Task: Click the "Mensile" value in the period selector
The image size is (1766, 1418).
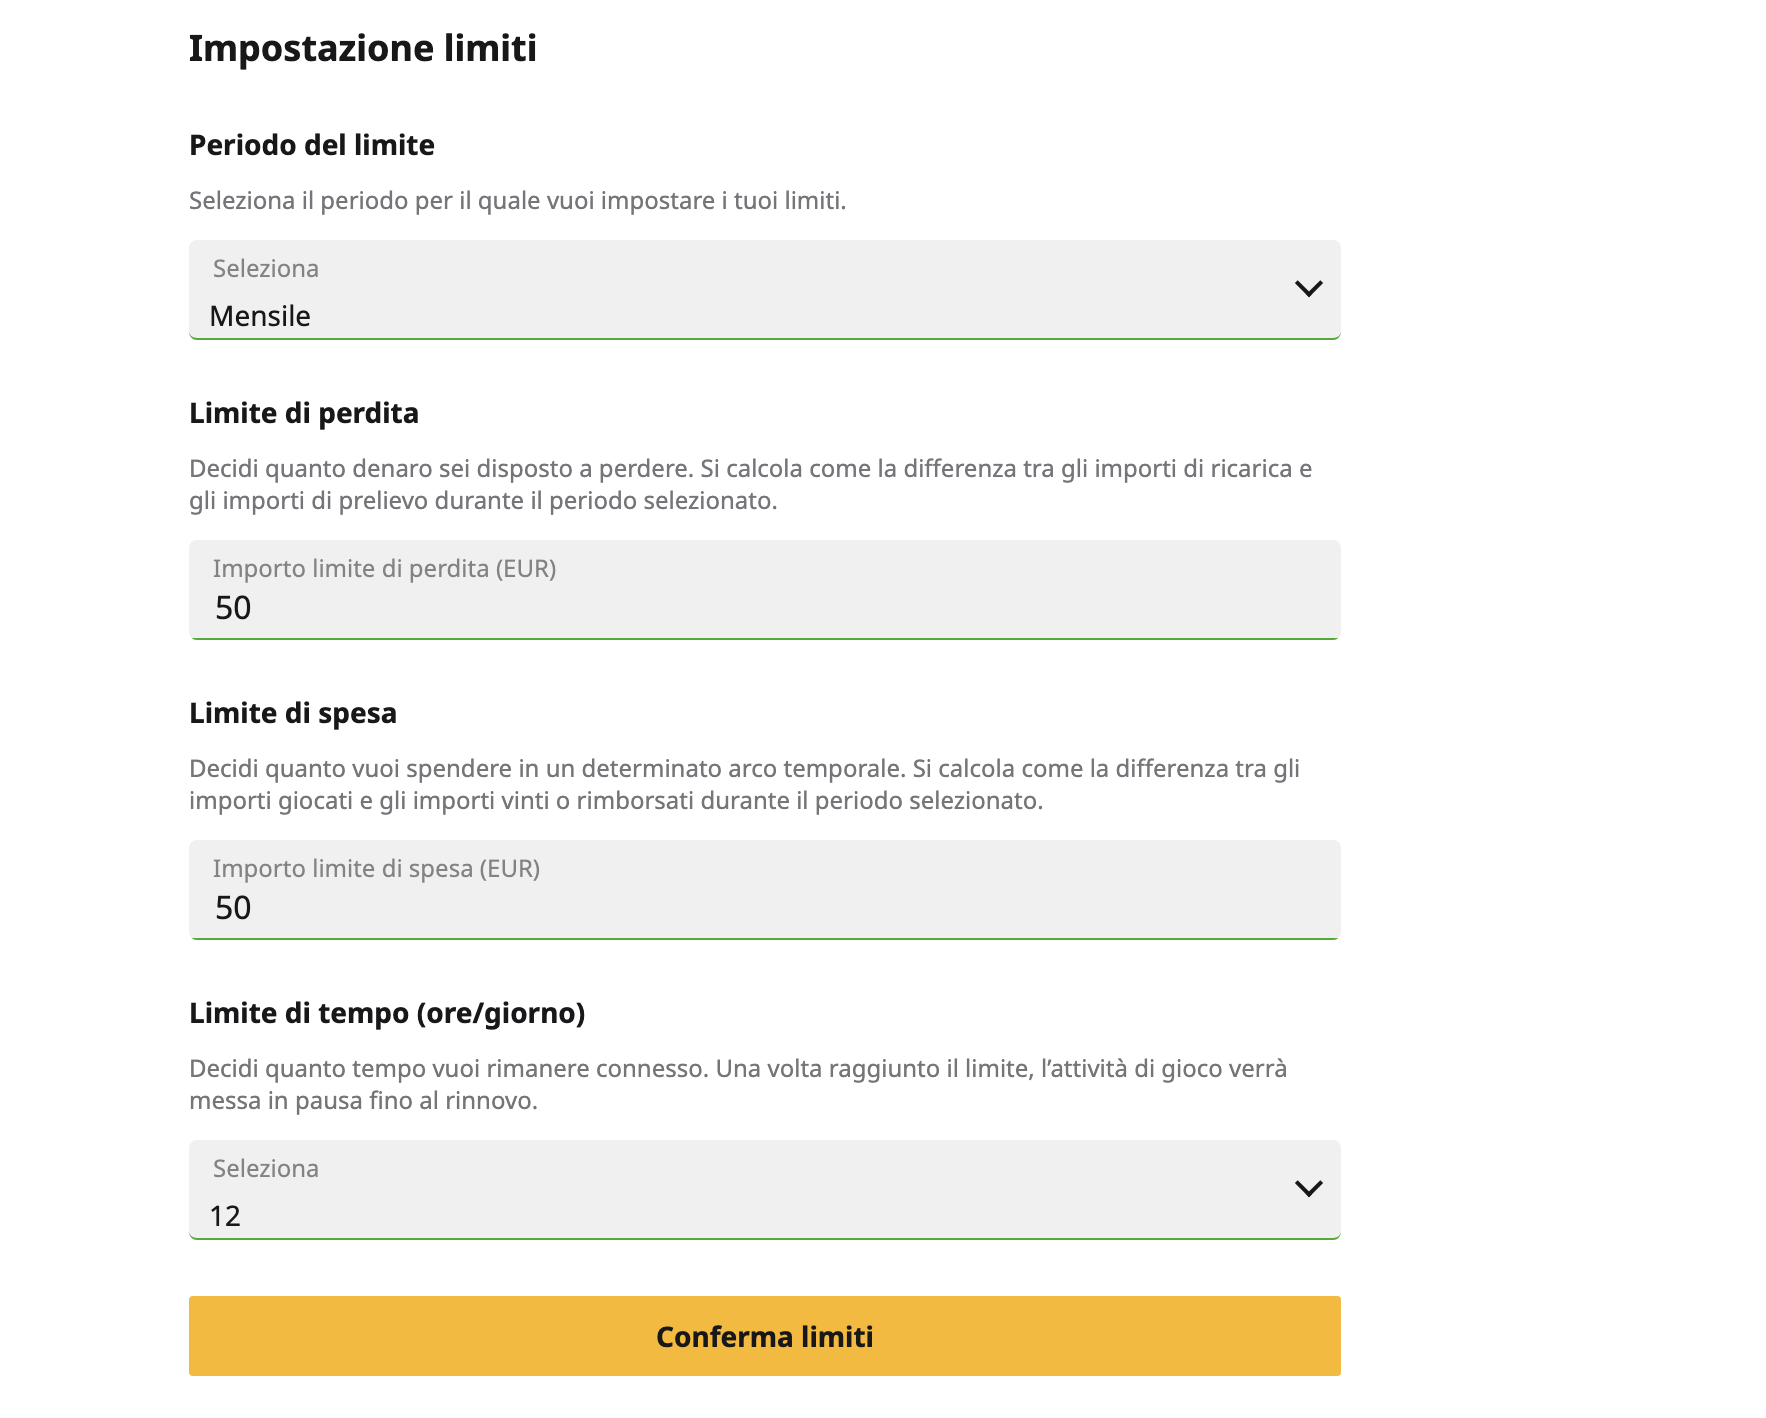Action: click(260, 316)
